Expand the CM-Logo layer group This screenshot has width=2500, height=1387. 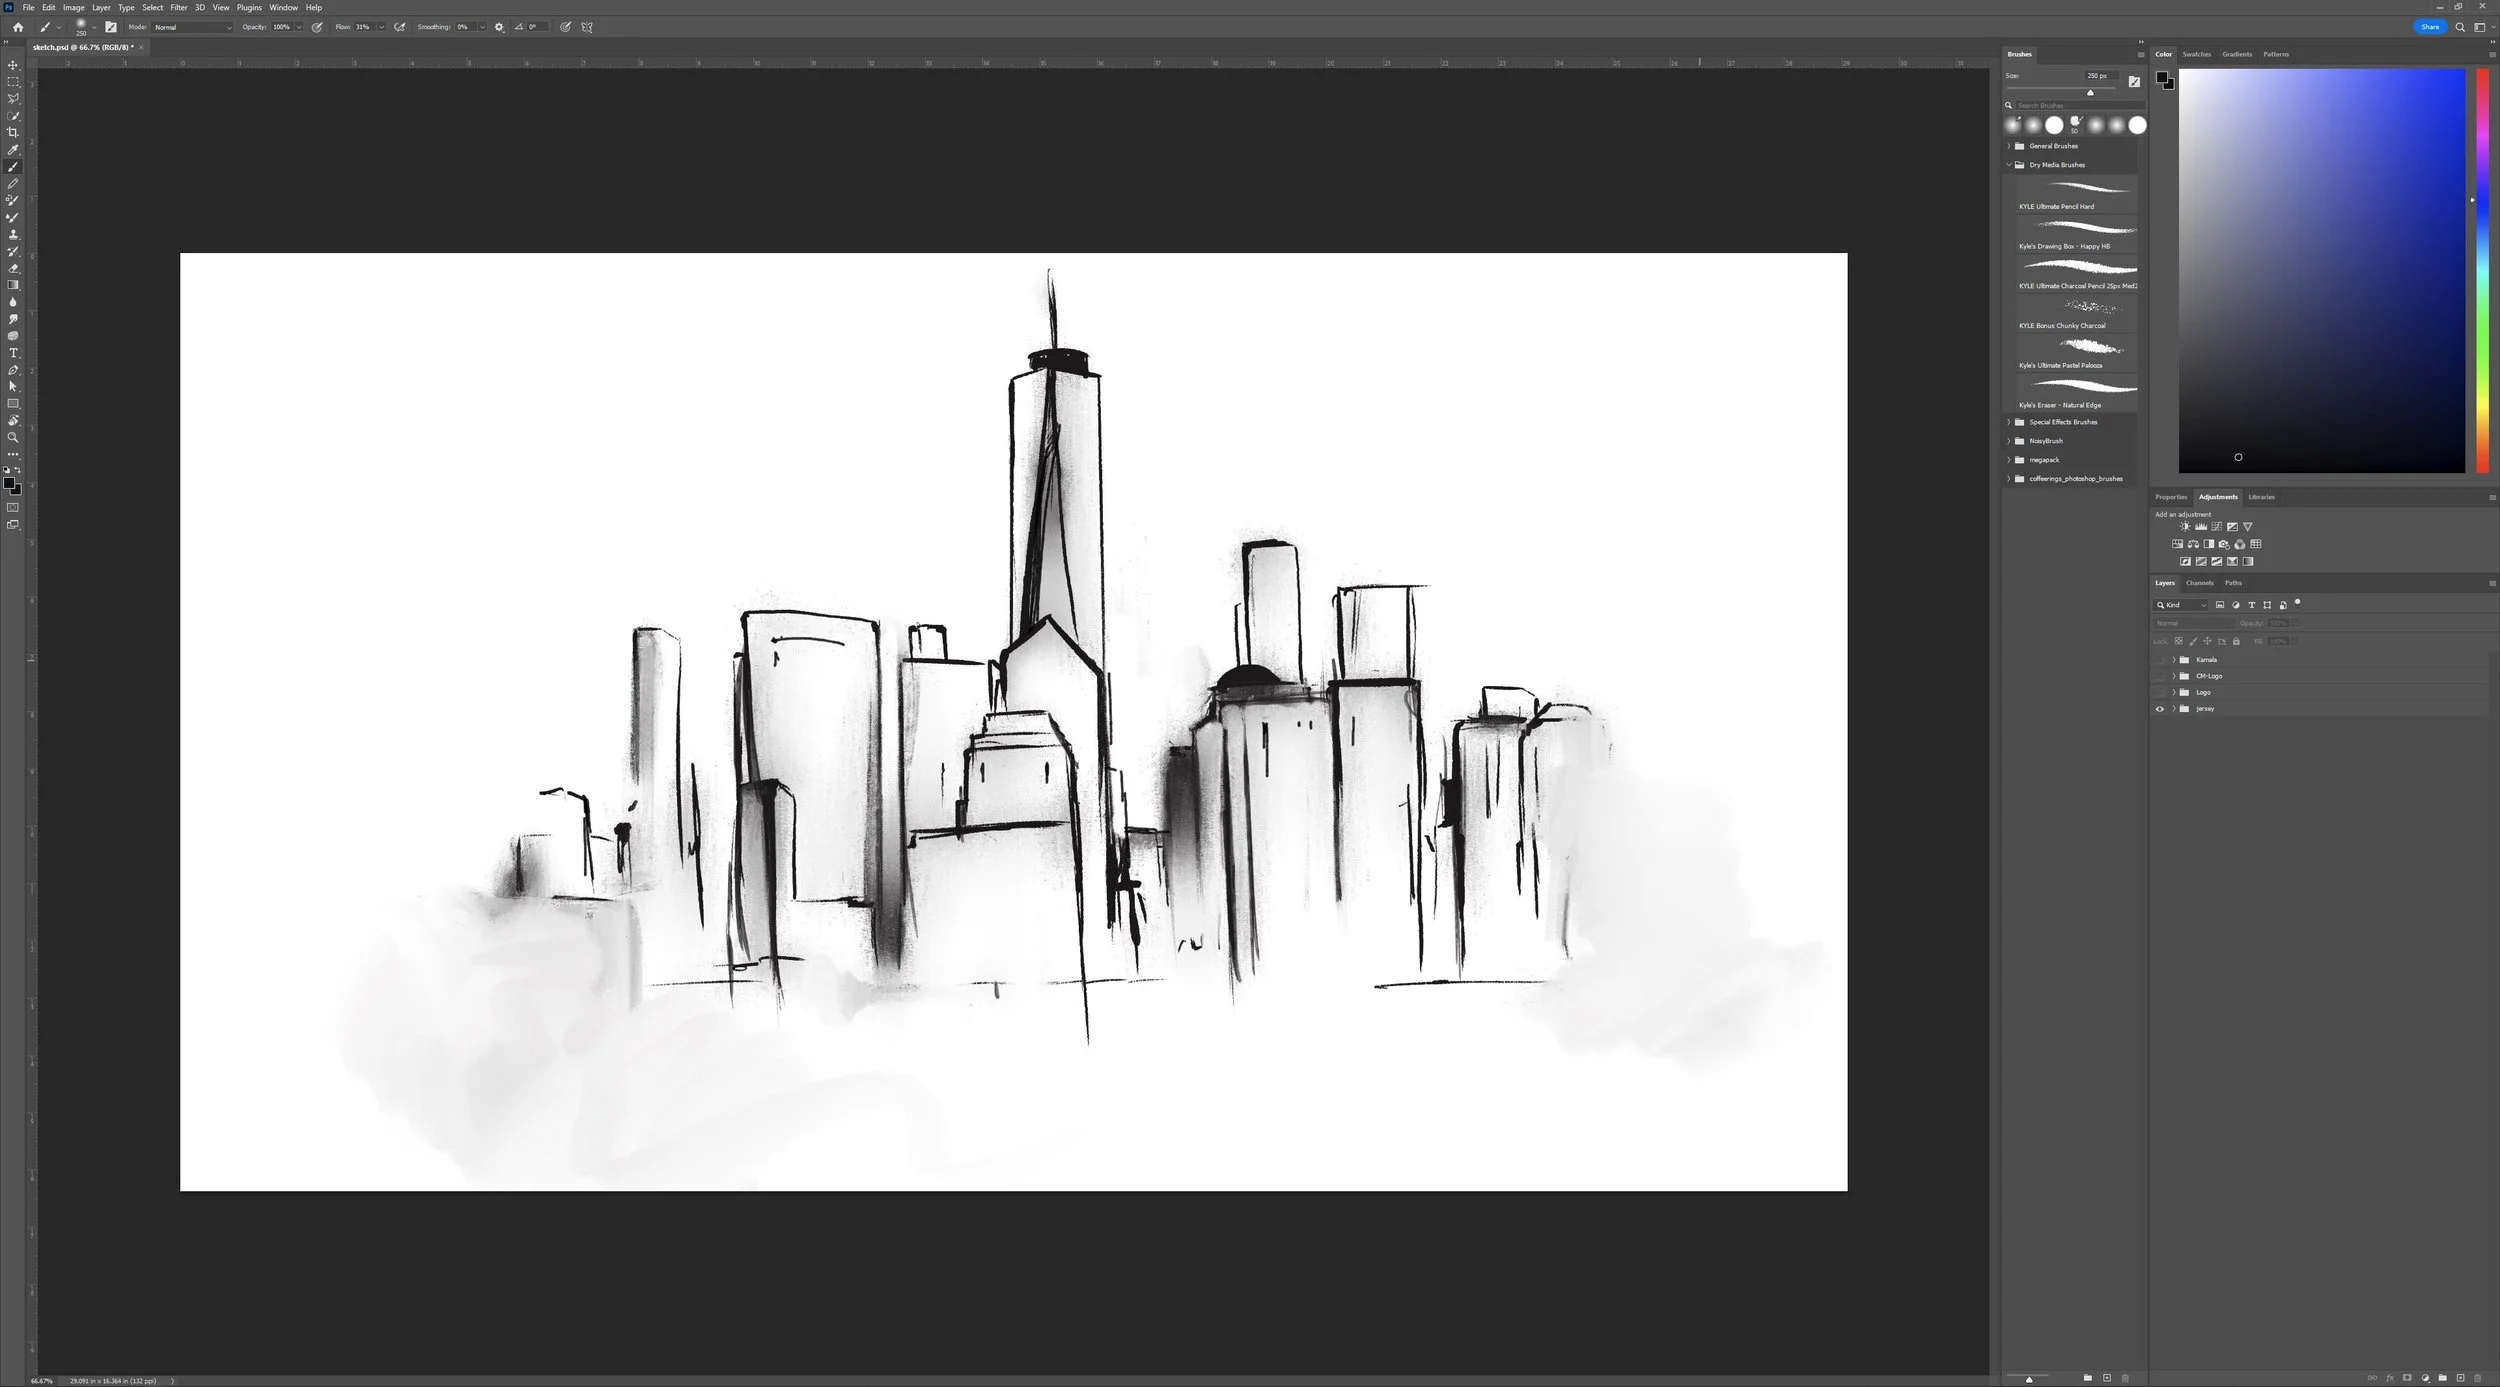2173,676
